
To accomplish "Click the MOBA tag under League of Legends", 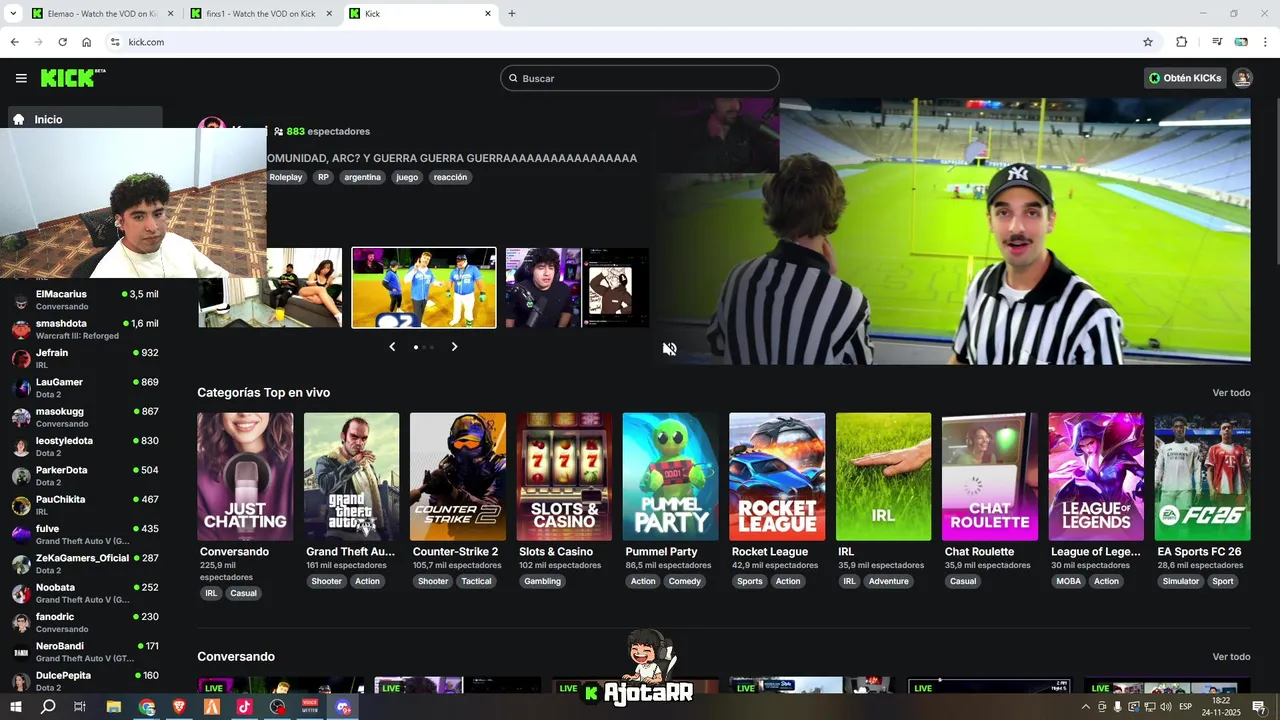I will tap(1068, 581).
